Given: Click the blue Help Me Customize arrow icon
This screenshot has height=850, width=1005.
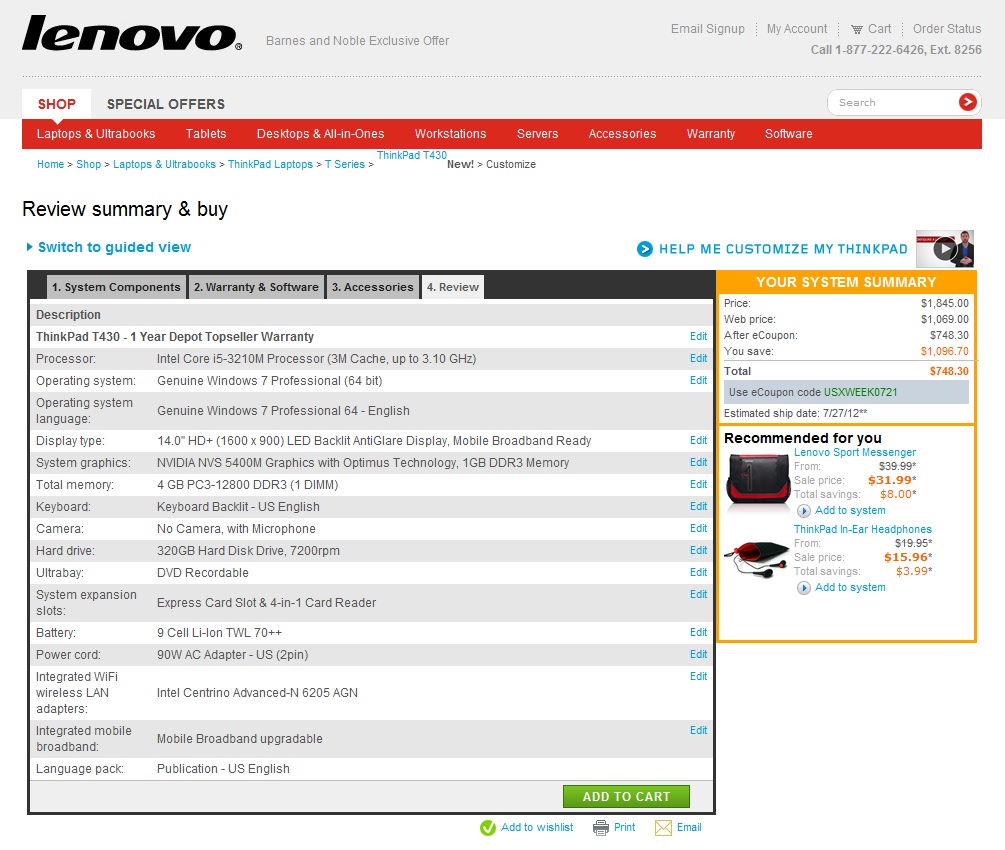Looking at the screenshot, I should [x=645, y=249].
